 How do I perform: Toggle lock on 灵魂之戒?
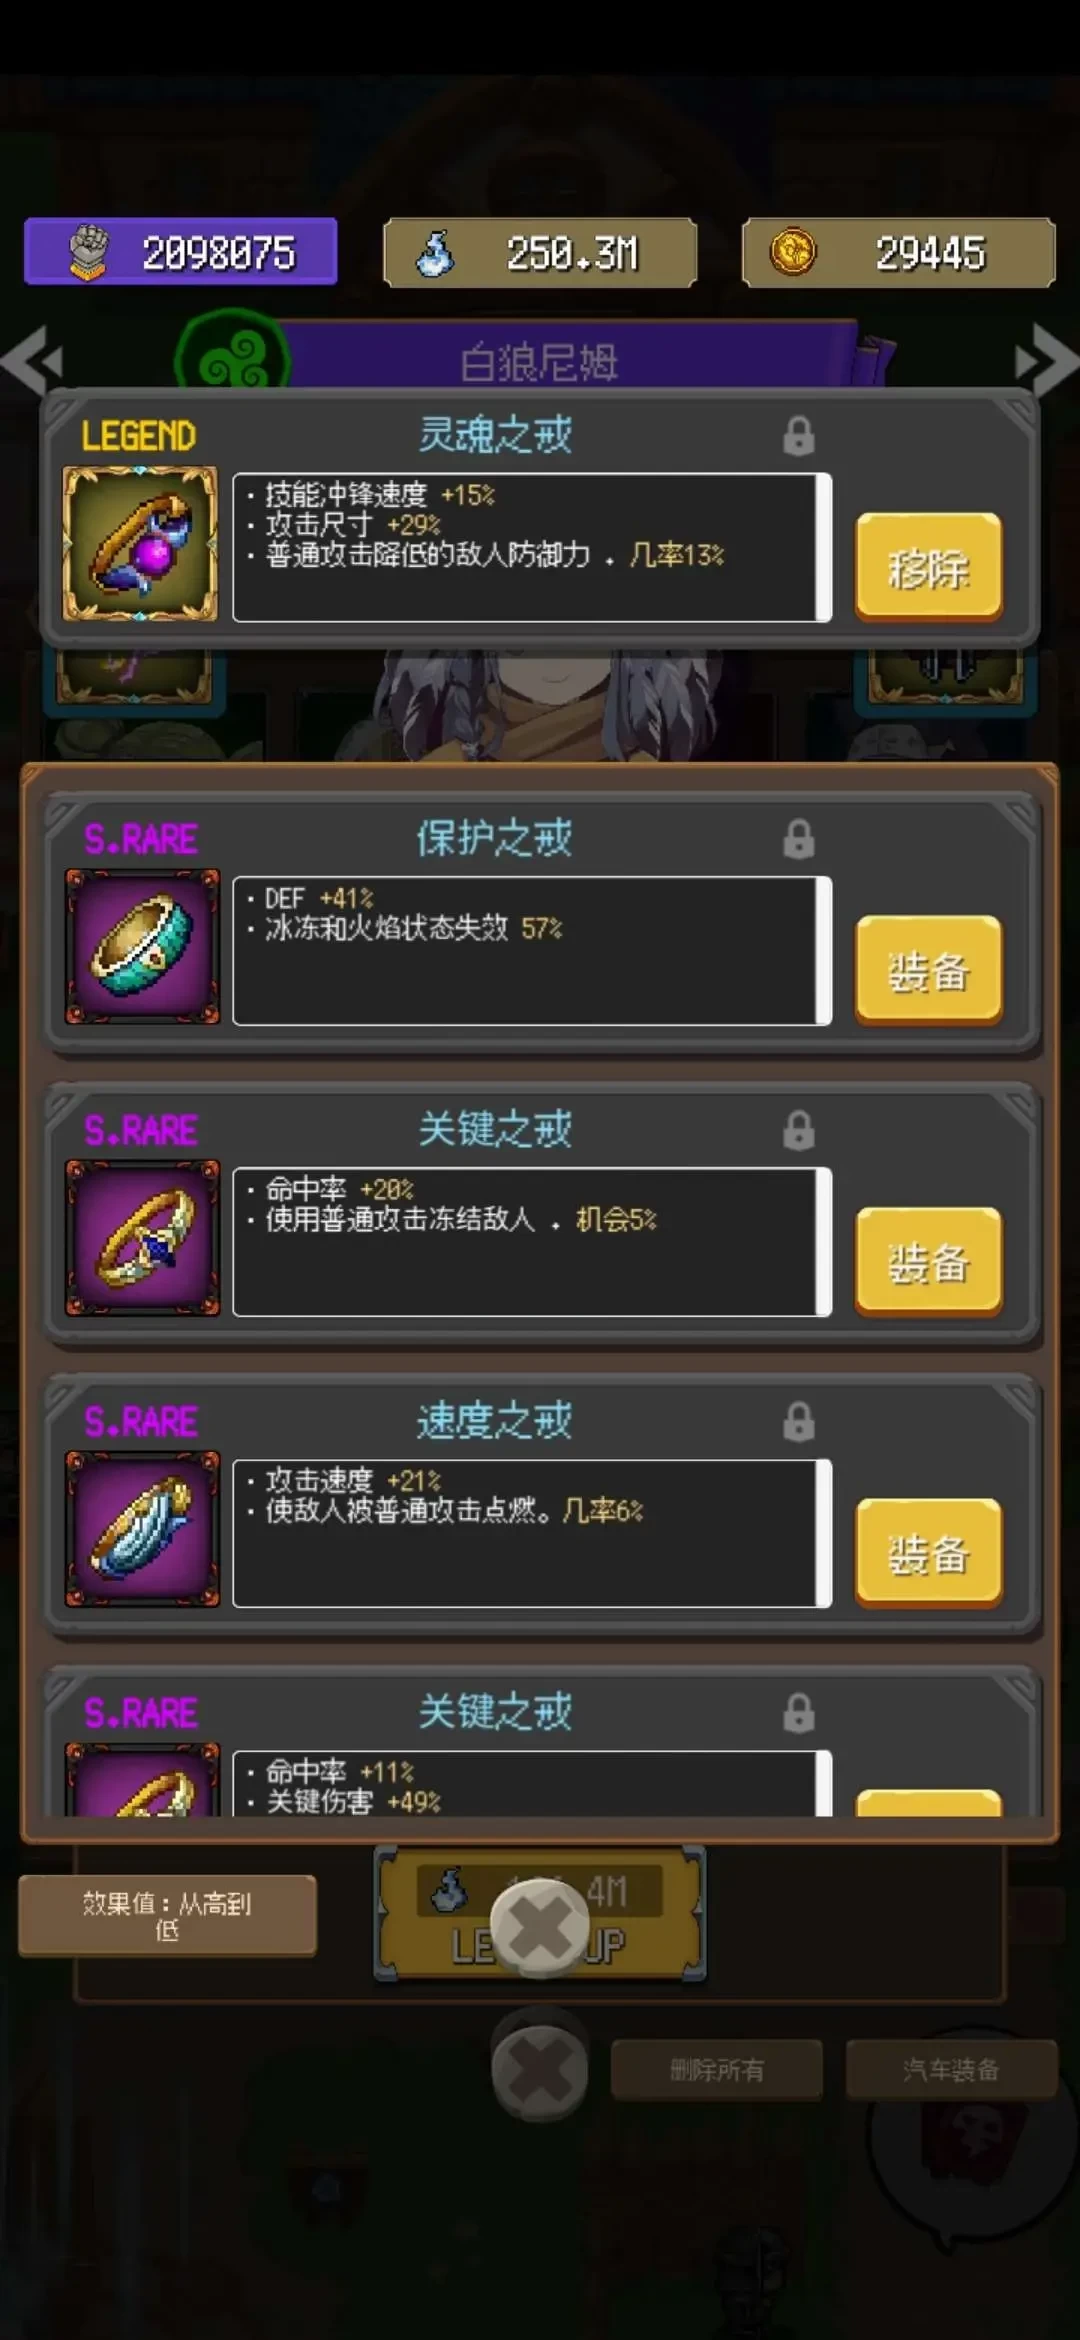click(798, 436)
